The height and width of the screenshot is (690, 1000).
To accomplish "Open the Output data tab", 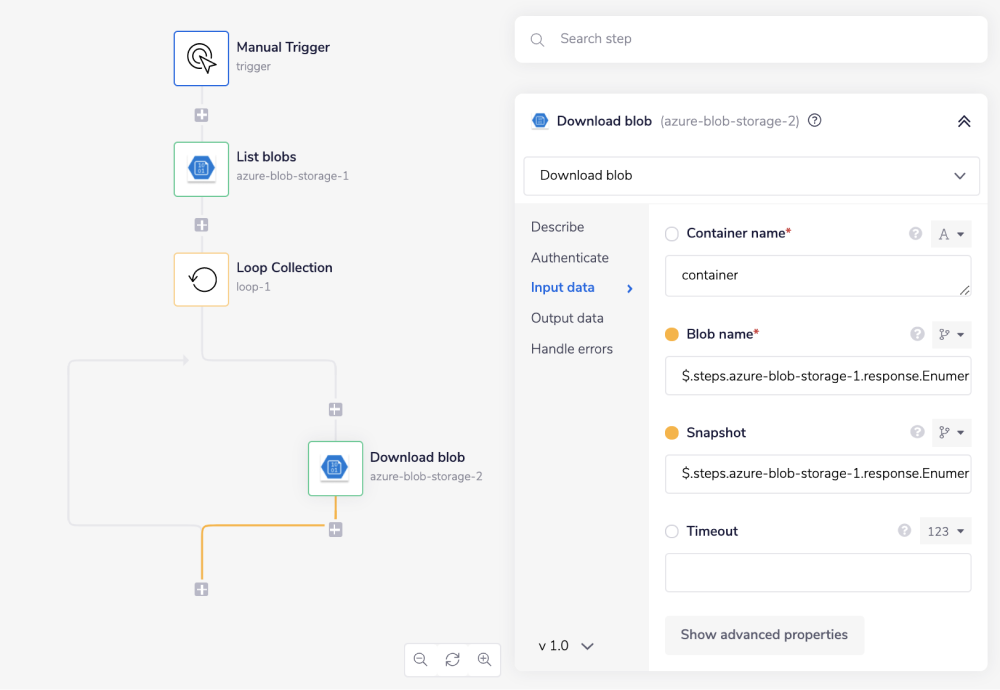I will 567,318.
